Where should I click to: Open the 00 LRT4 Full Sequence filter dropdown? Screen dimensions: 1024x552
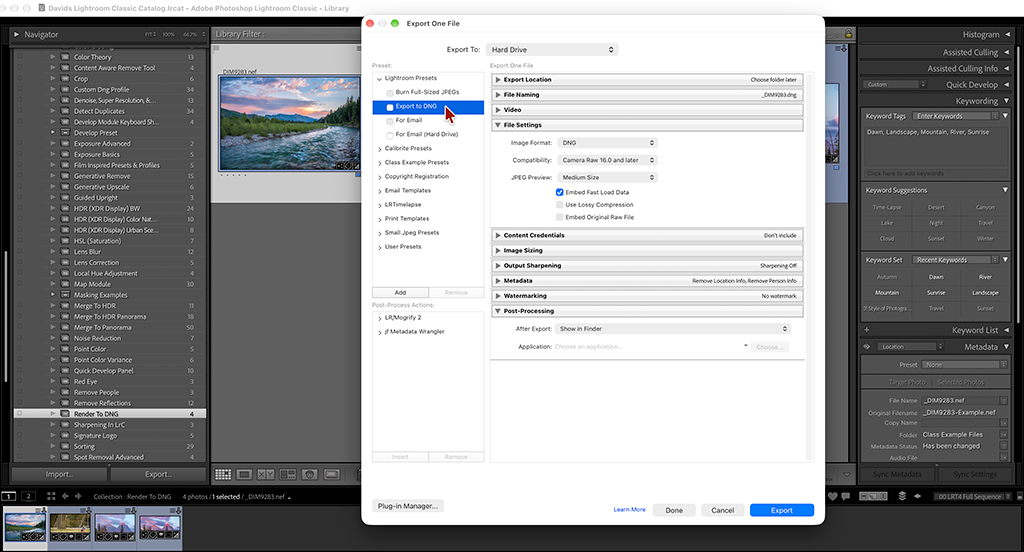[x=972, y=496]
